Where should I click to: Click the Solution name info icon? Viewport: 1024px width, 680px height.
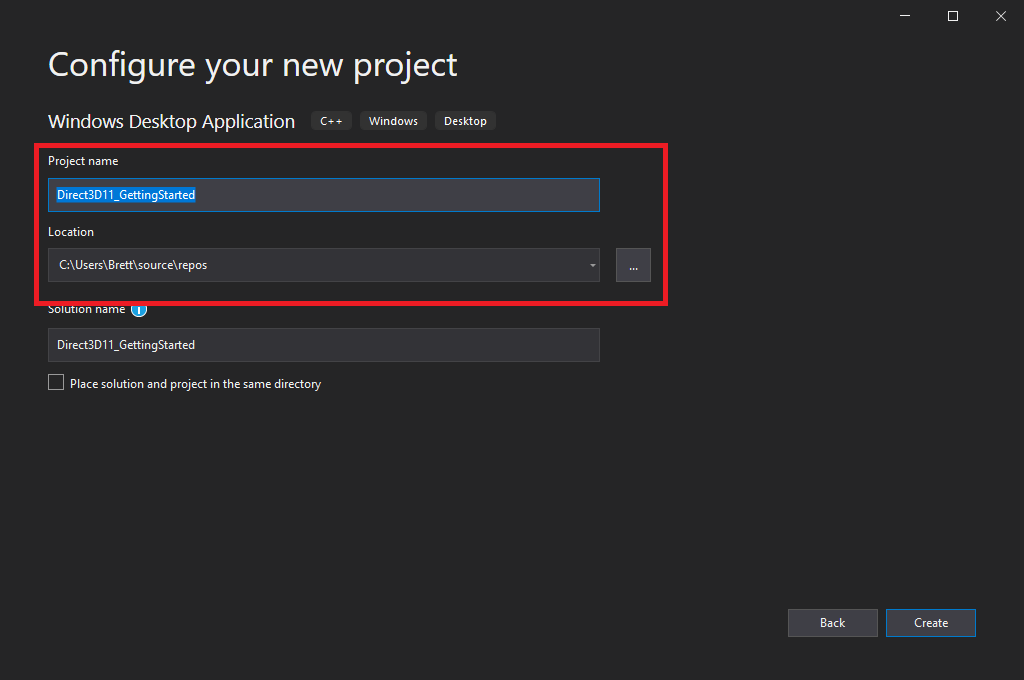139,310
